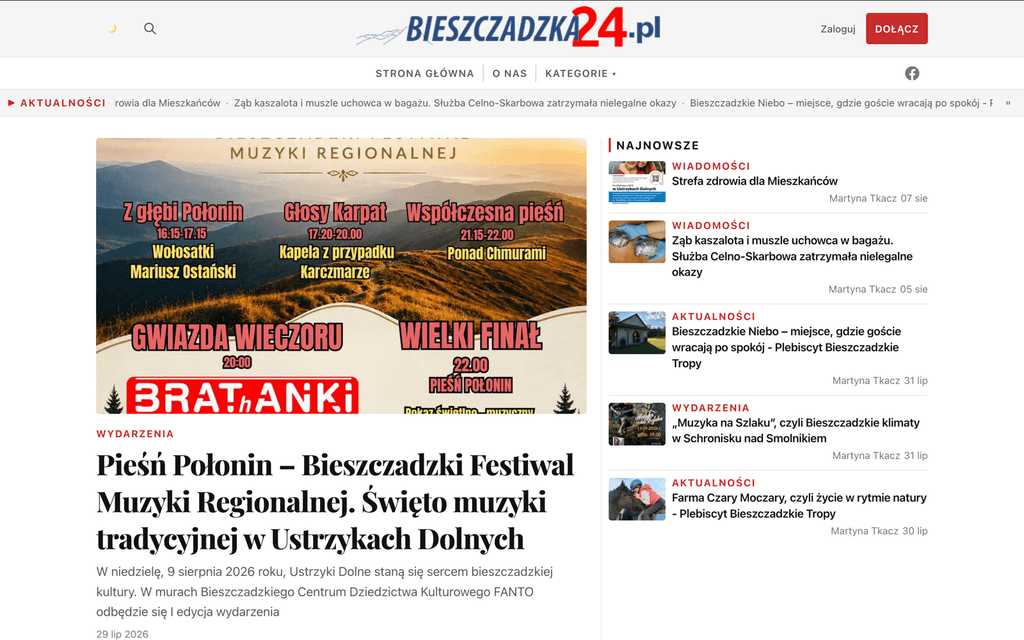The width and height of the screenshot is (1024, 640).
Task: Open STRONA GŁÓWNA menu item
Action: tap(424, 74)
